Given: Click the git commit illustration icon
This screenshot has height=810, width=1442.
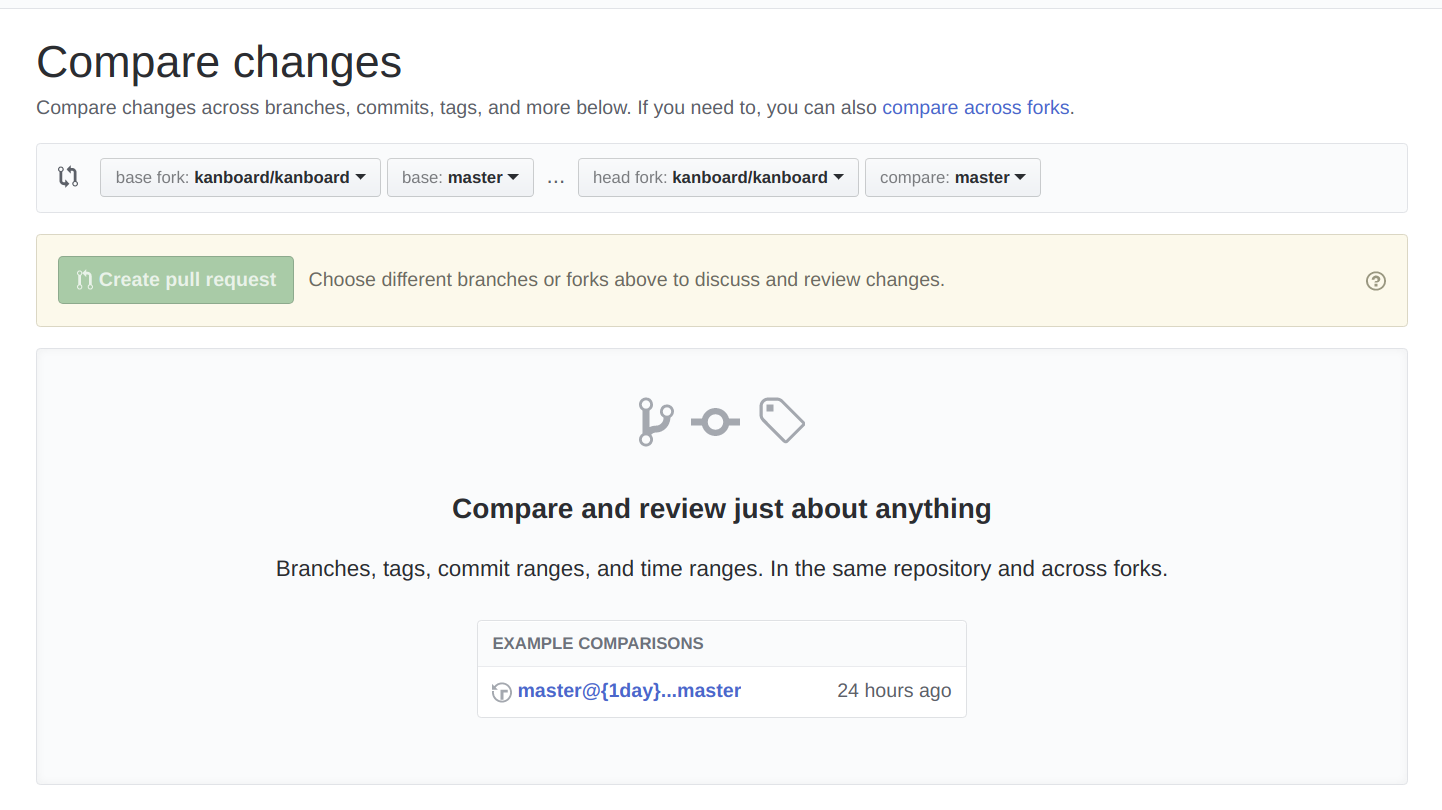Looking at the screenshot, I should click(x=715, y=423).
